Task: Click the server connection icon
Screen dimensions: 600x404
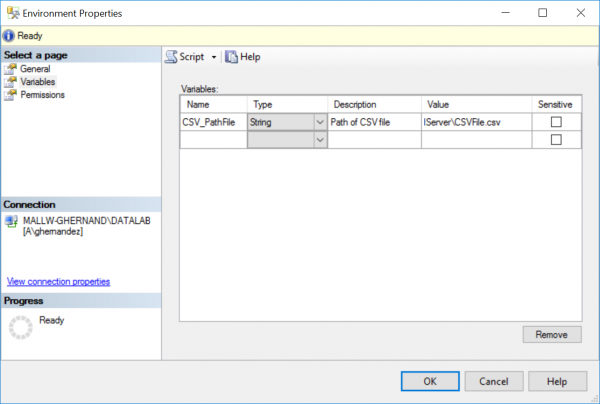Action: [x=11, y=221]
